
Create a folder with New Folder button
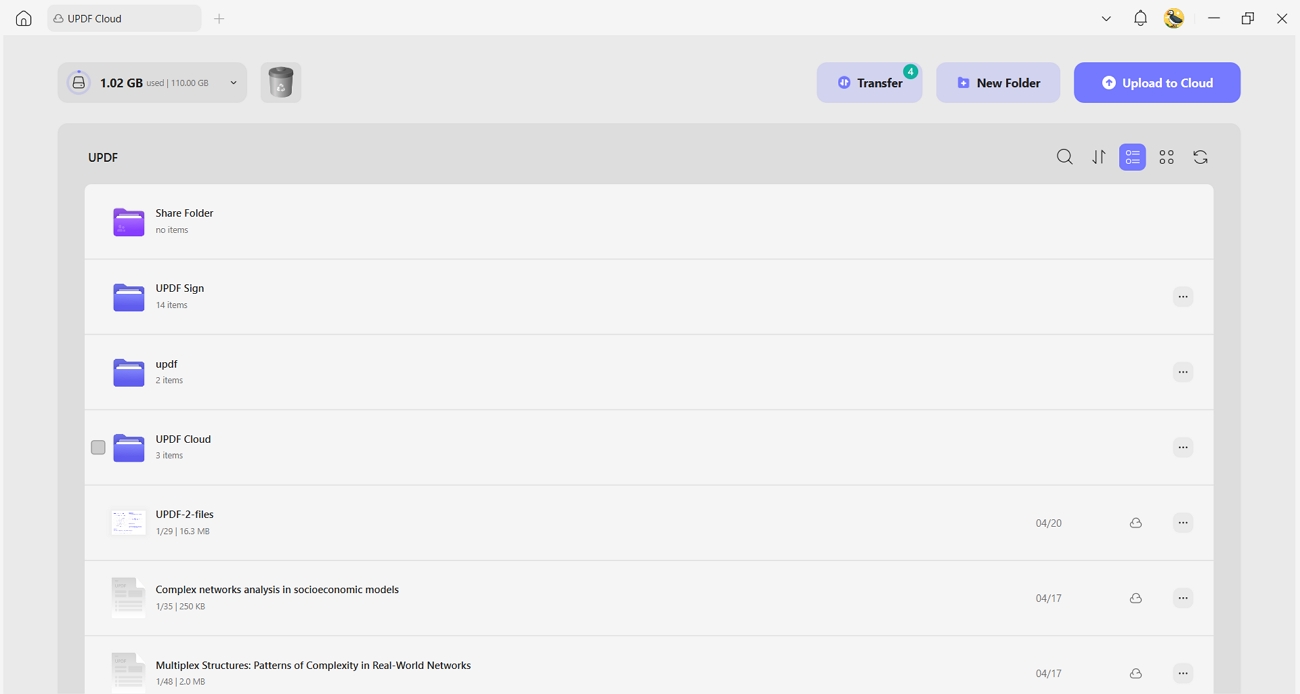[x=998, y=83]
